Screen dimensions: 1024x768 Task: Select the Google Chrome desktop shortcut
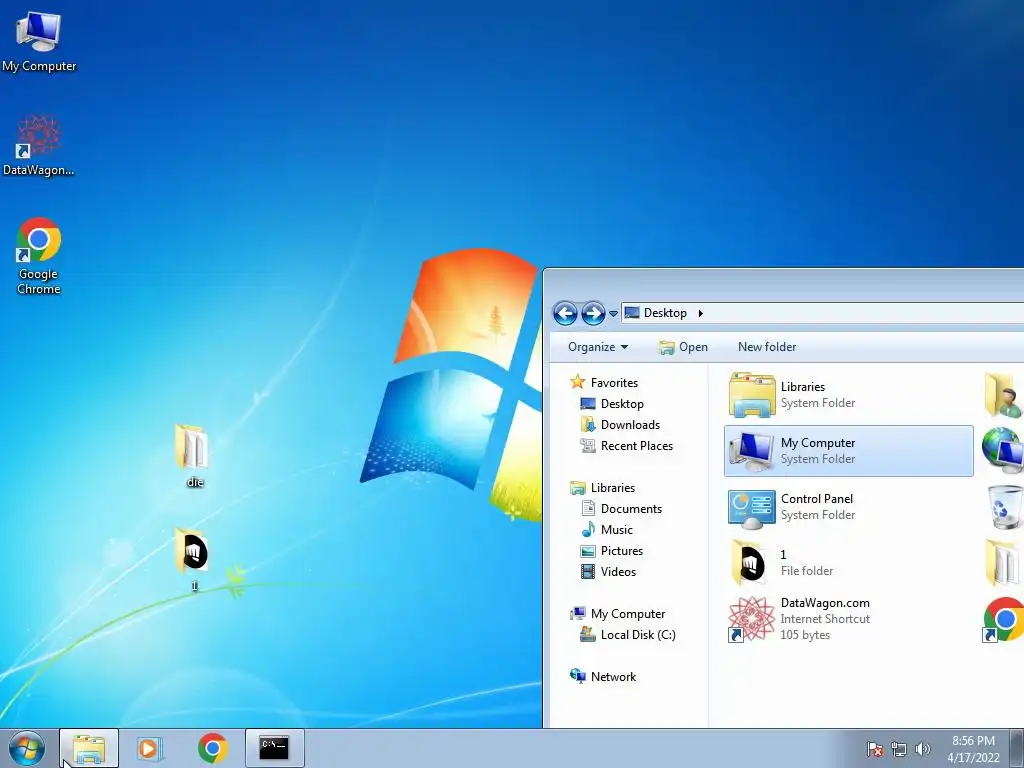39,255
